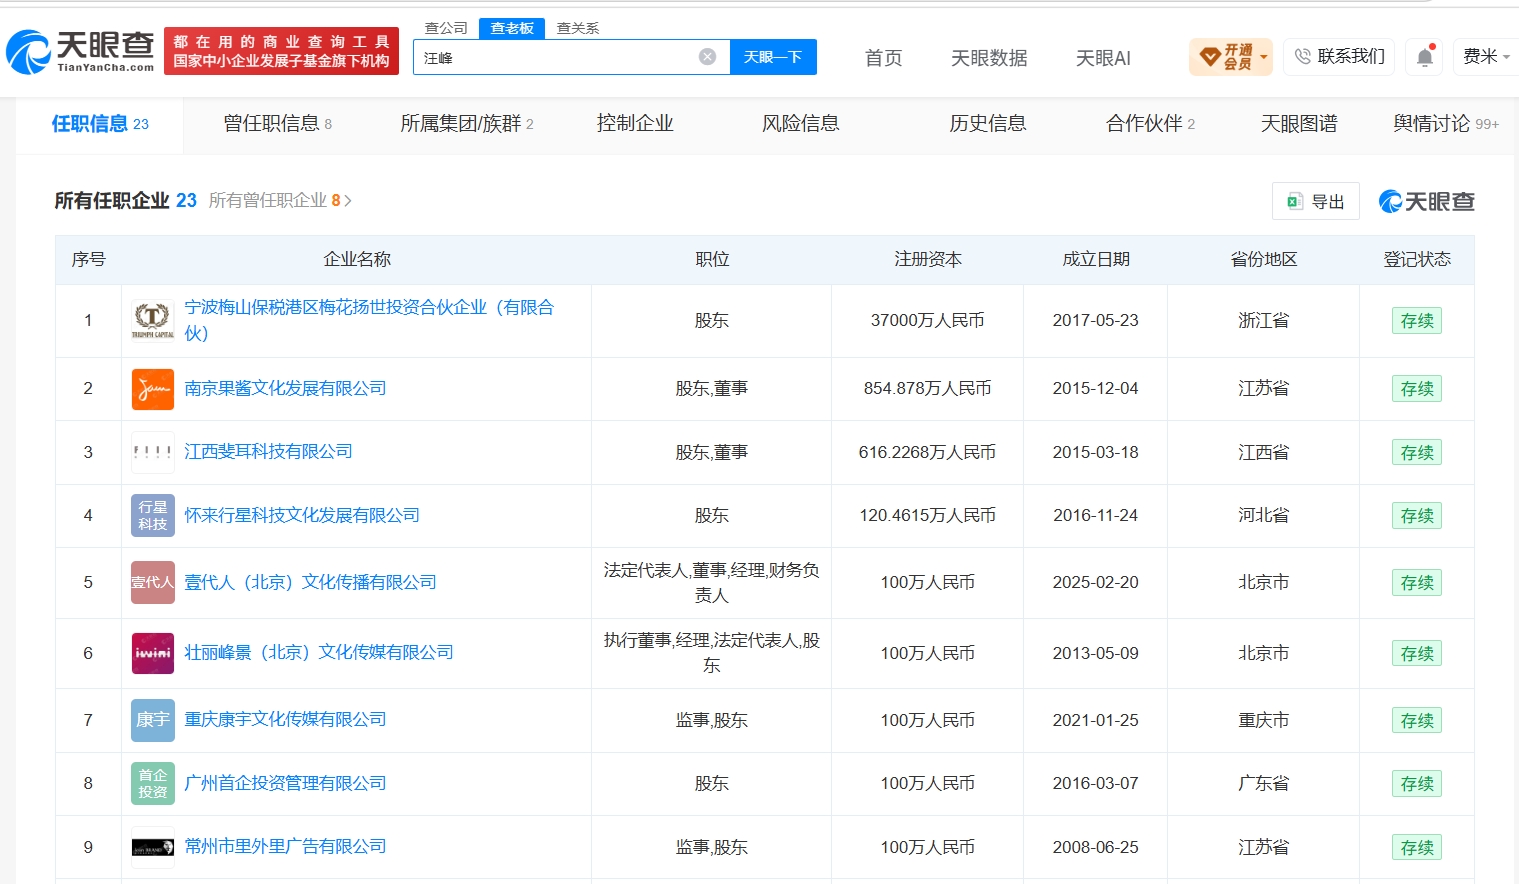
Task: Click 南京果酱文化 orange logo
Action: (153, 389)
